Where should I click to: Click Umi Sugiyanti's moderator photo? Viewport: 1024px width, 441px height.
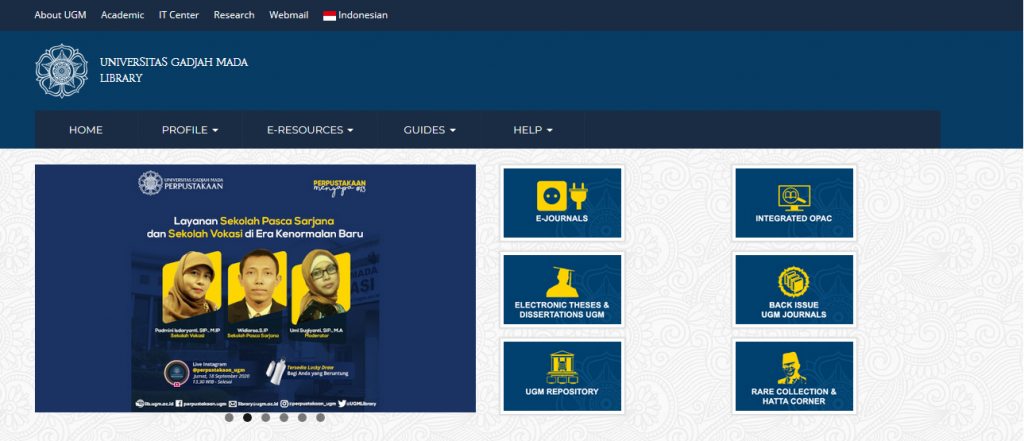pos(320,287)
